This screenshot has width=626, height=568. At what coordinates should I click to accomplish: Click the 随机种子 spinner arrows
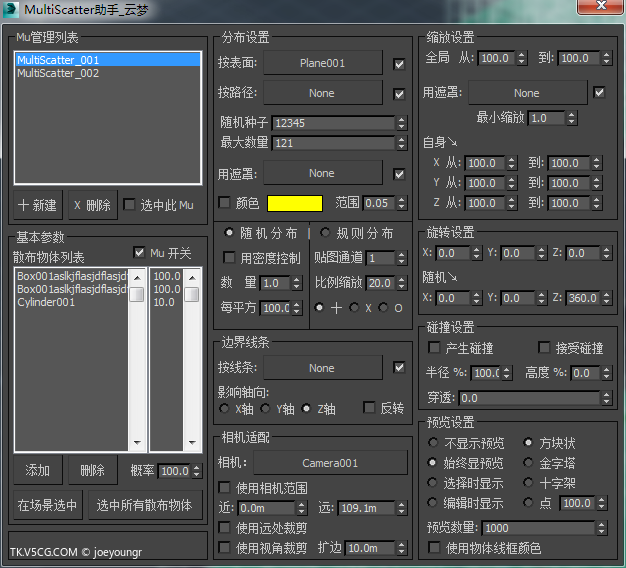click(x=402, y=123)
